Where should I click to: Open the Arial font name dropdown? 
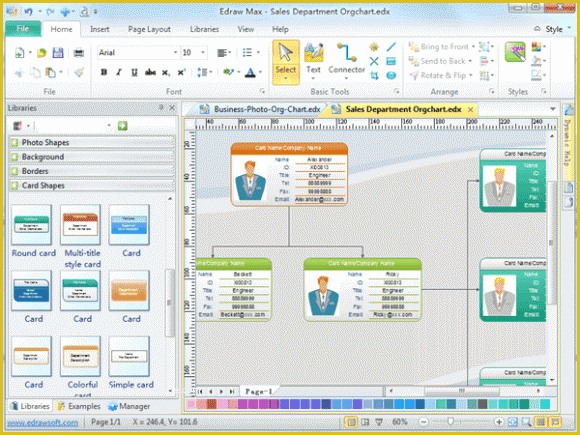click(175, 53)
